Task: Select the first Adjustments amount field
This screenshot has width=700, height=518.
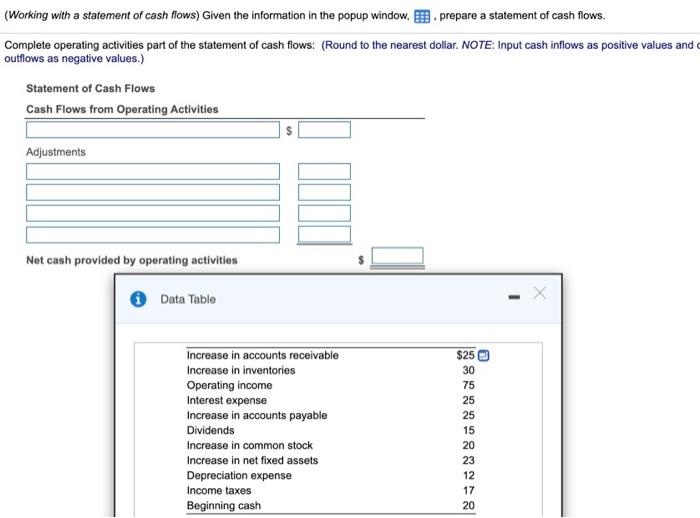Action: pos(325,171)
